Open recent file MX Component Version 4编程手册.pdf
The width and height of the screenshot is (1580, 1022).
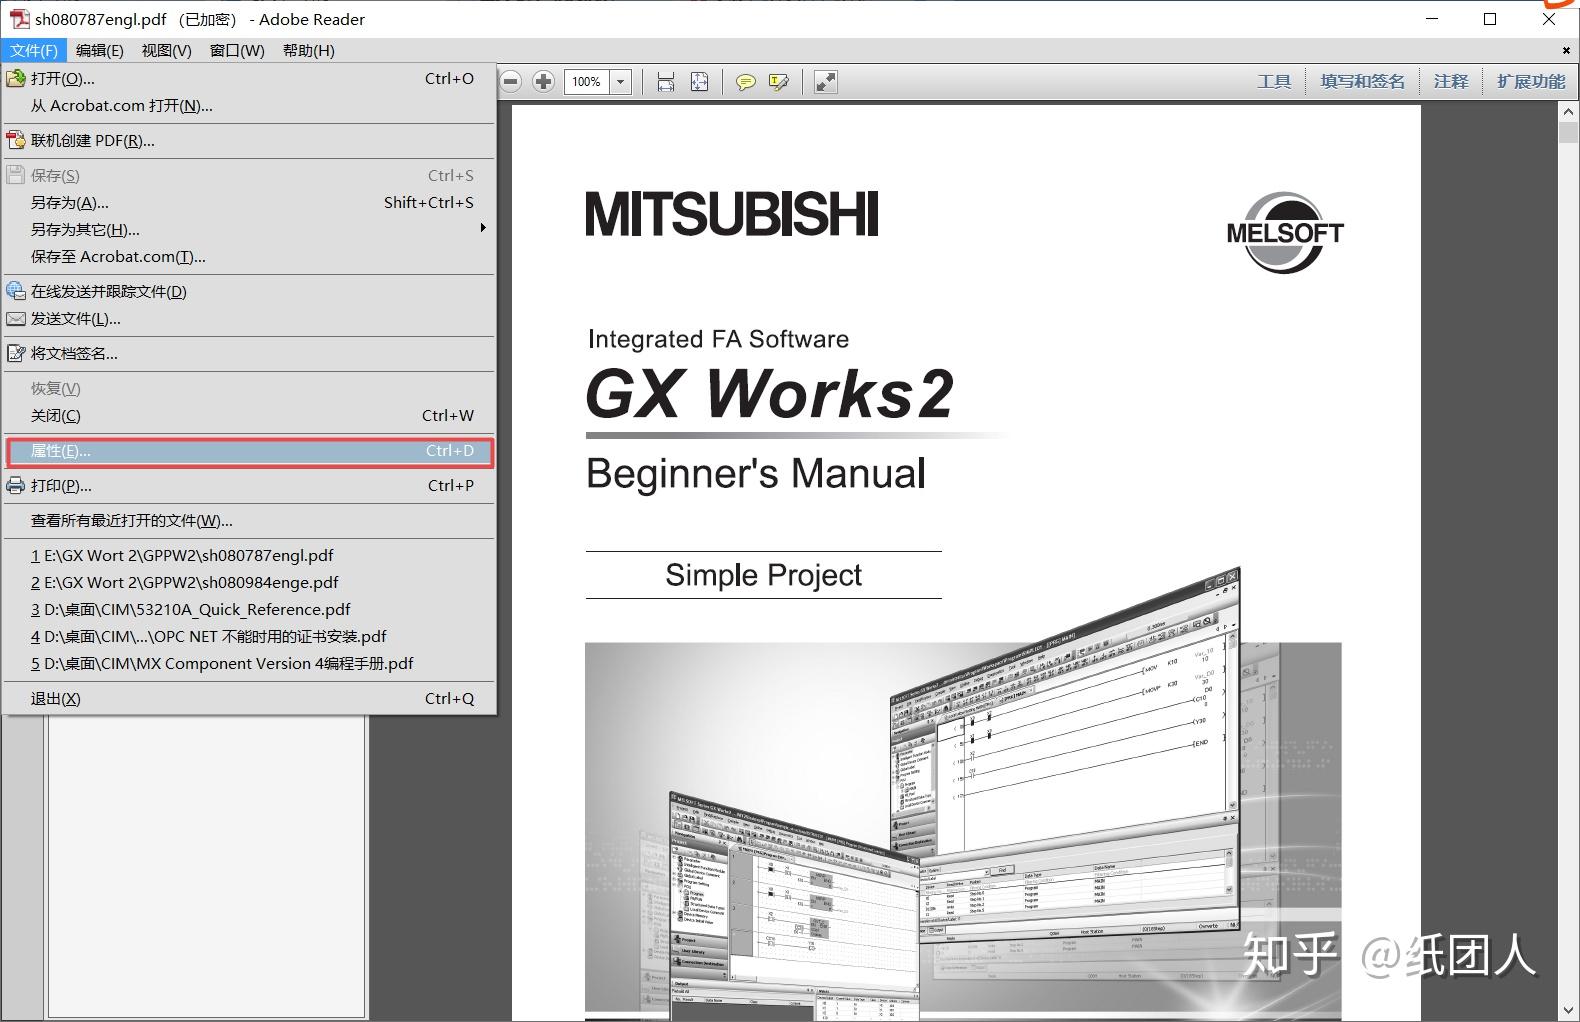point(249,663)
